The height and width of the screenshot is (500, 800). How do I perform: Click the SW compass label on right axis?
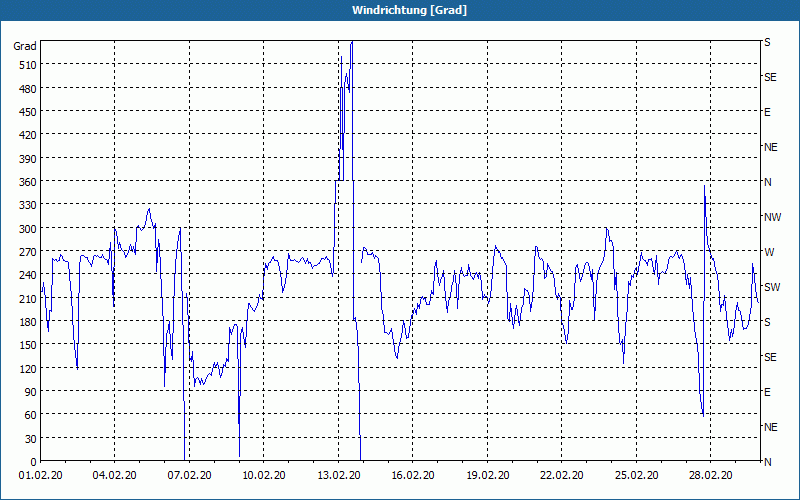pyautogui.click(x=772, y=287)
